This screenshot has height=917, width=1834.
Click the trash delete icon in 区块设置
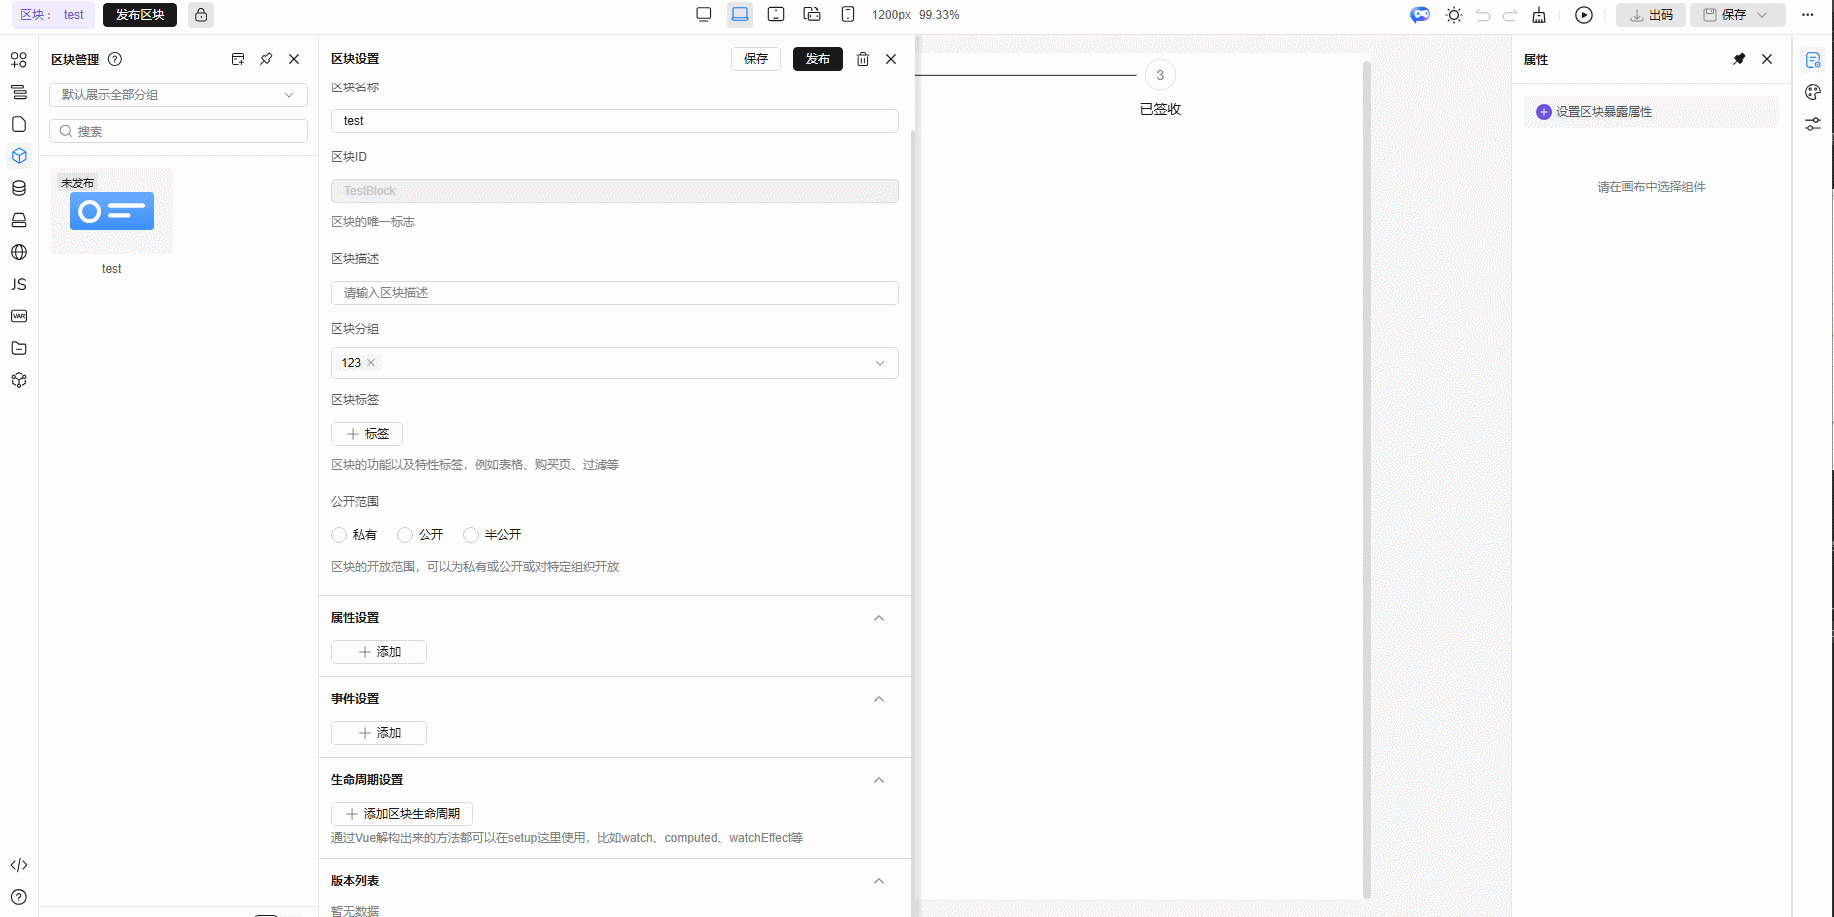[x=863, y=59]
